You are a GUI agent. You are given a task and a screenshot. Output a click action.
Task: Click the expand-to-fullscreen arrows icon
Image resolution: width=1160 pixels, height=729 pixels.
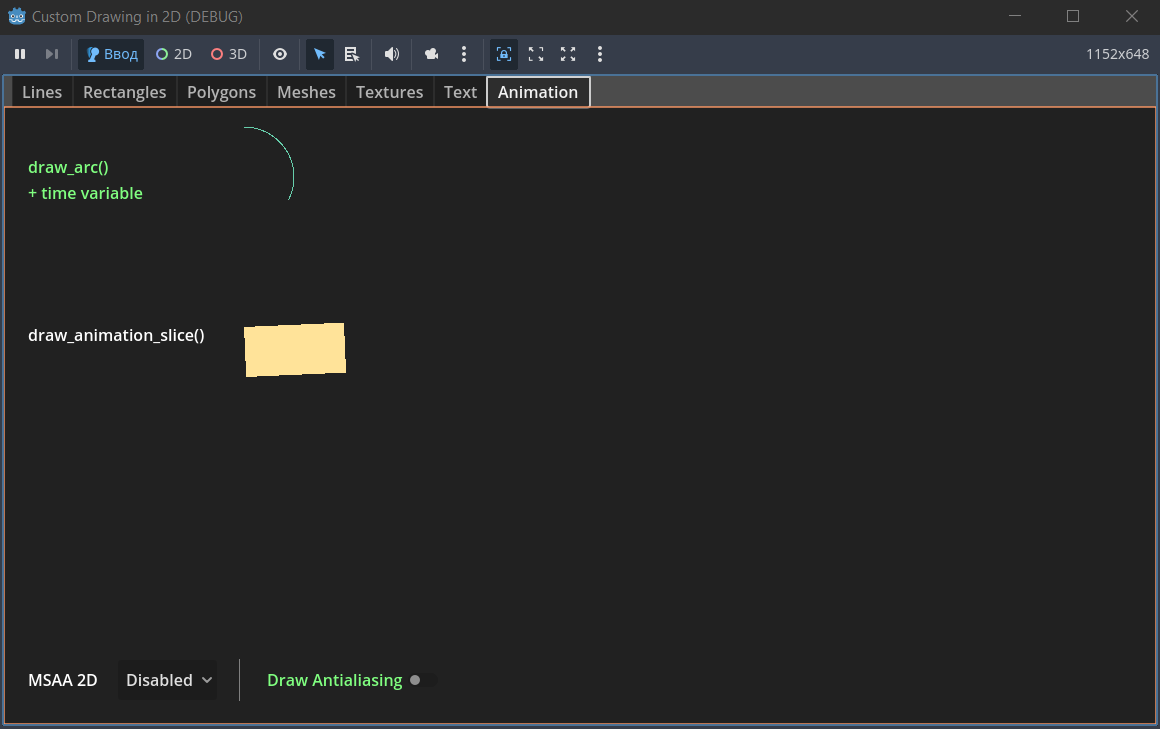point(568,54)
